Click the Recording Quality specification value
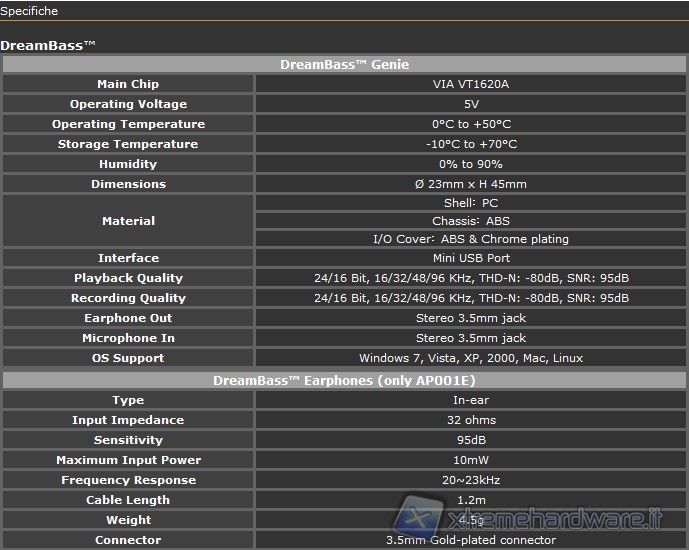Viewport: 689px width, 550px height. coord(471,298)
